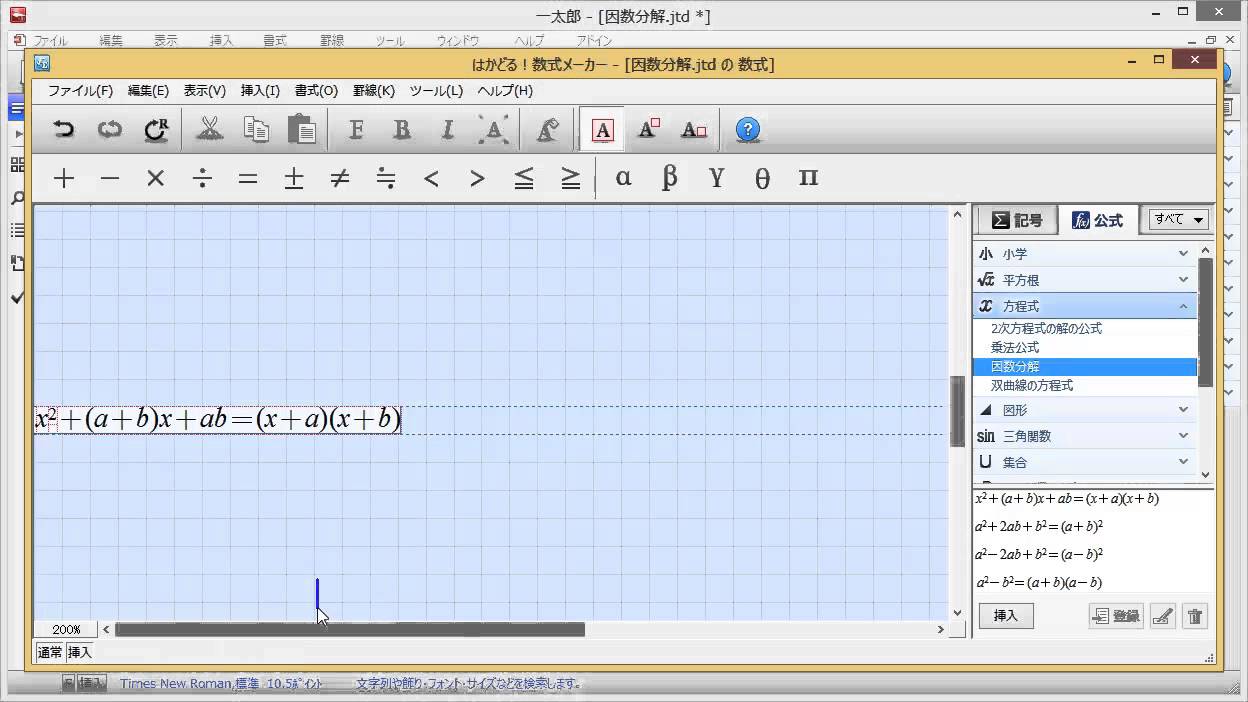
Task: Click the Paste clipboard icon
Action: pyautogui.click(x=299, y=128)
